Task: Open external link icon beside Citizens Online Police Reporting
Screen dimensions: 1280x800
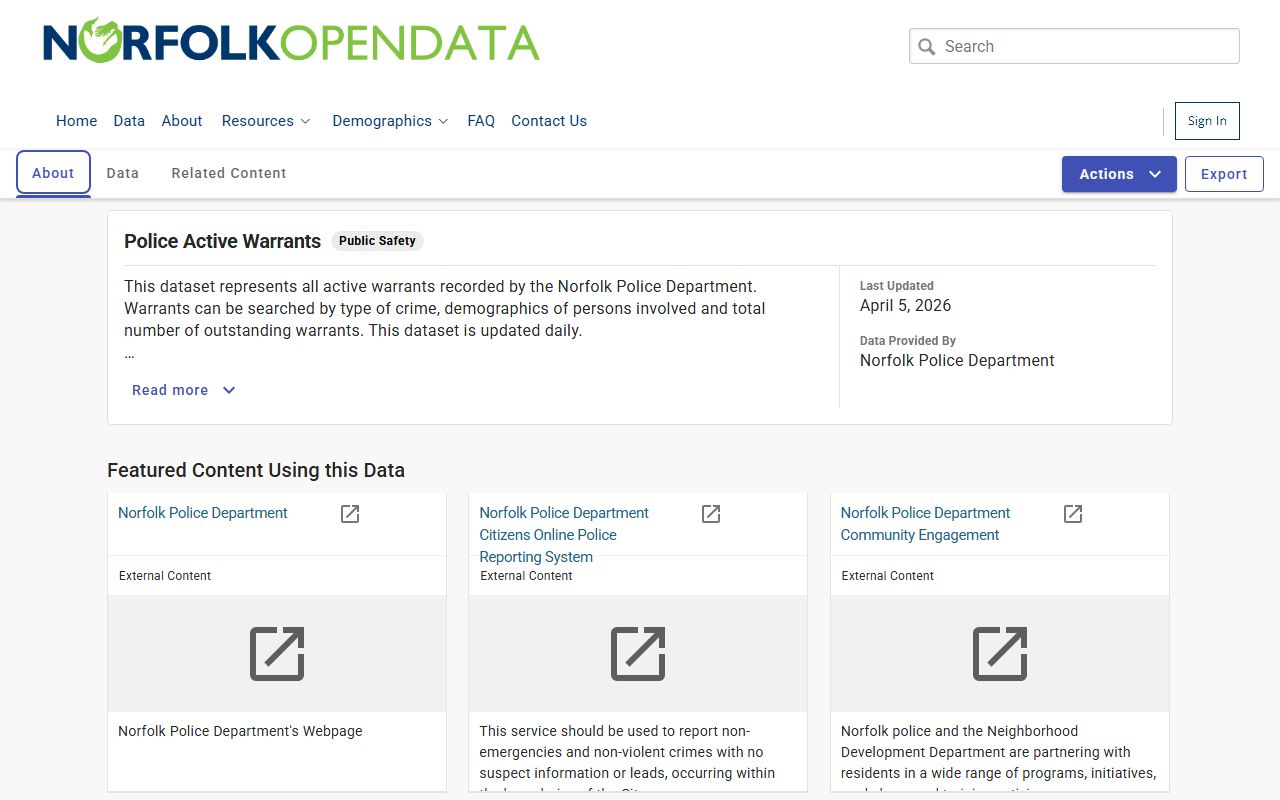Action: (711, 514)
